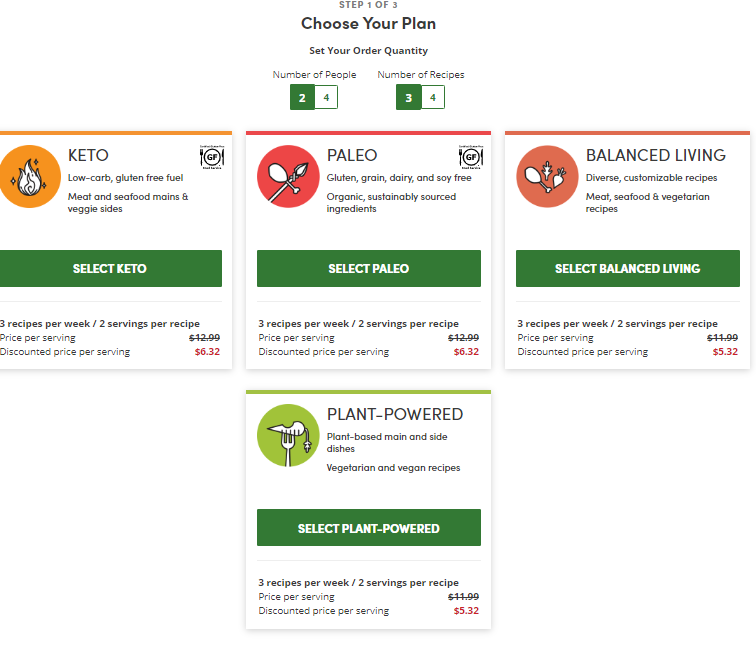Select the Keto plan button
Image resolution: width=756 pixels, height=651 pixels.
(110, 269)
